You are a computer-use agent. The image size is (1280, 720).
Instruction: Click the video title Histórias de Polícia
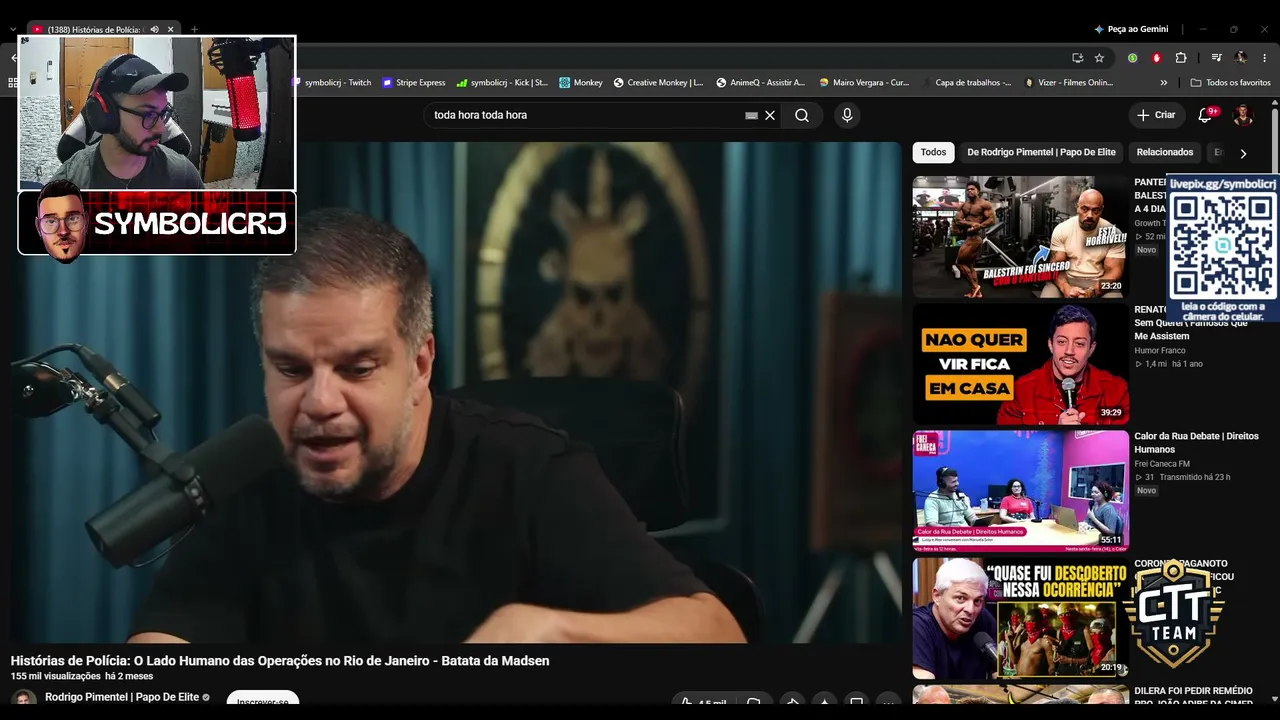(x=280, y=661)
